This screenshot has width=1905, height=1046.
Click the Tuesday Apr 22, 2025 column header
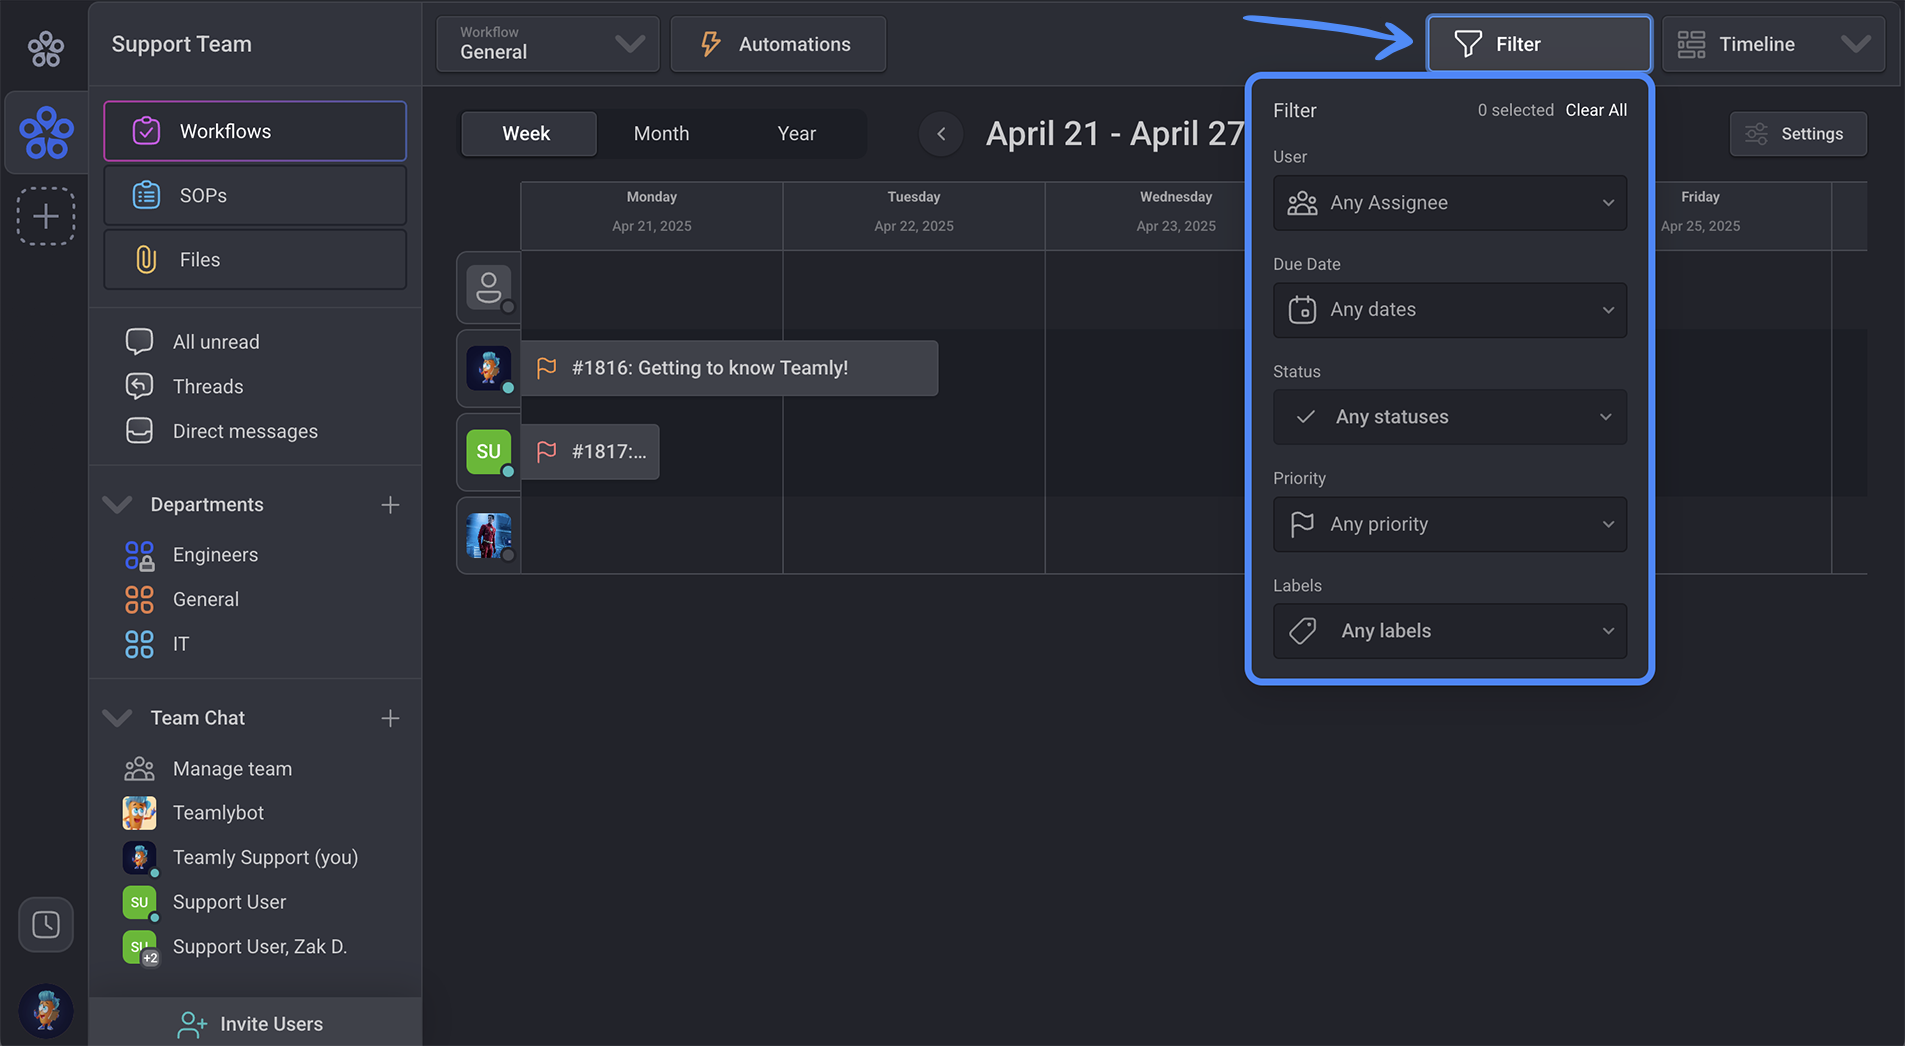pyautogui.click(x=914, y=216)
